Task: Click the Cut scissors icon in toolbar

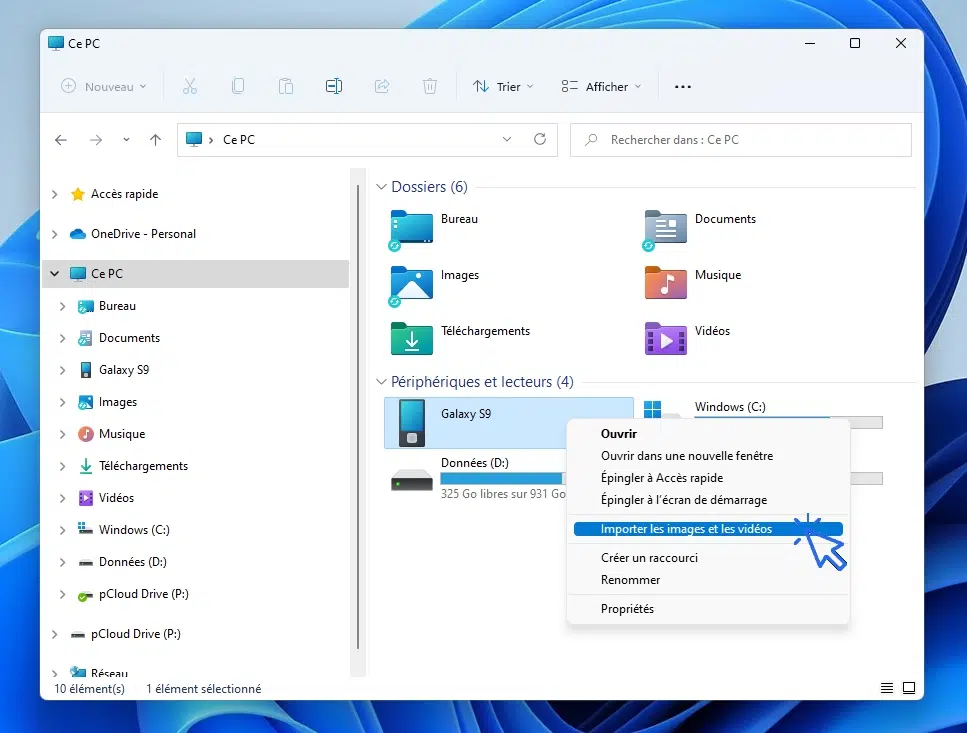Action: coord(190,87)
